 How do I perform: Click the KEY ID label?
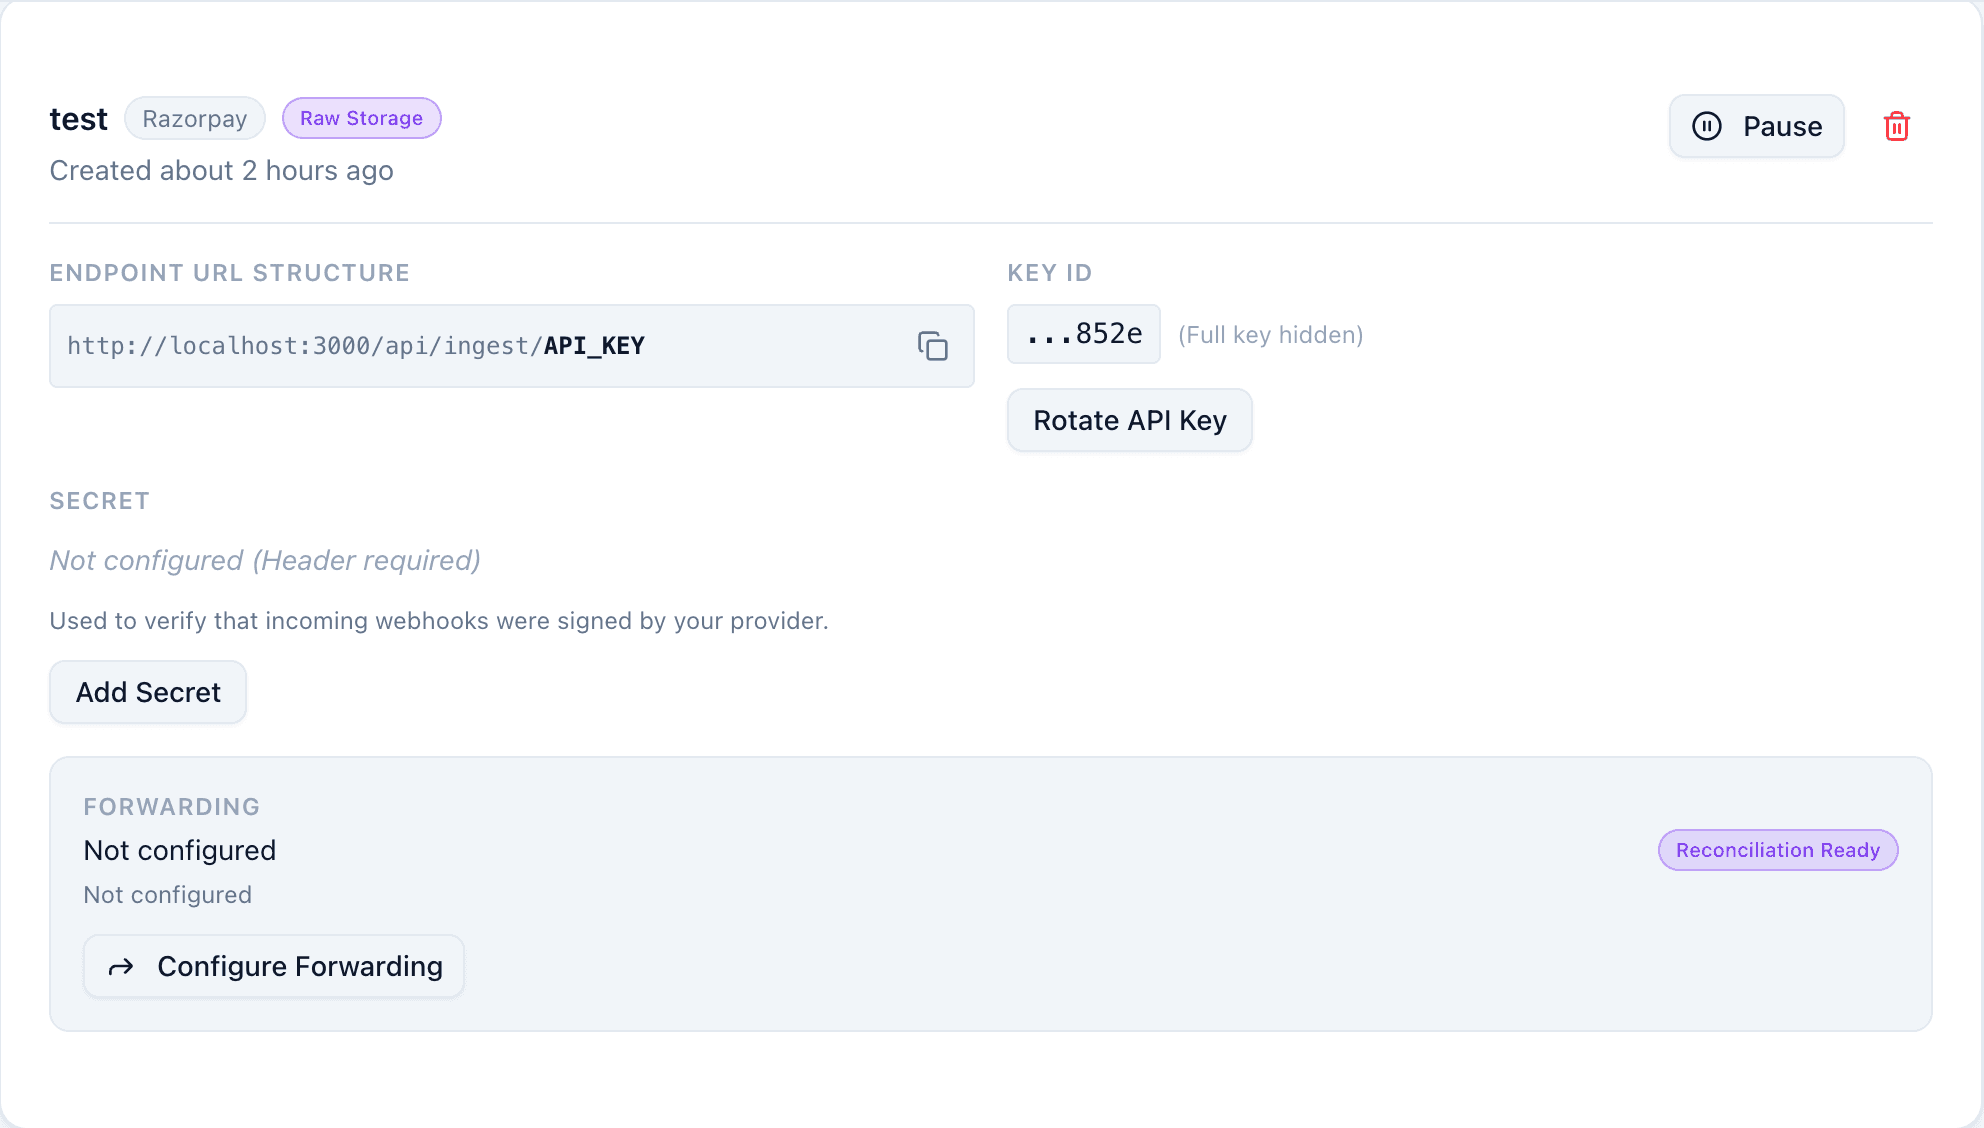pos(1049,273)
